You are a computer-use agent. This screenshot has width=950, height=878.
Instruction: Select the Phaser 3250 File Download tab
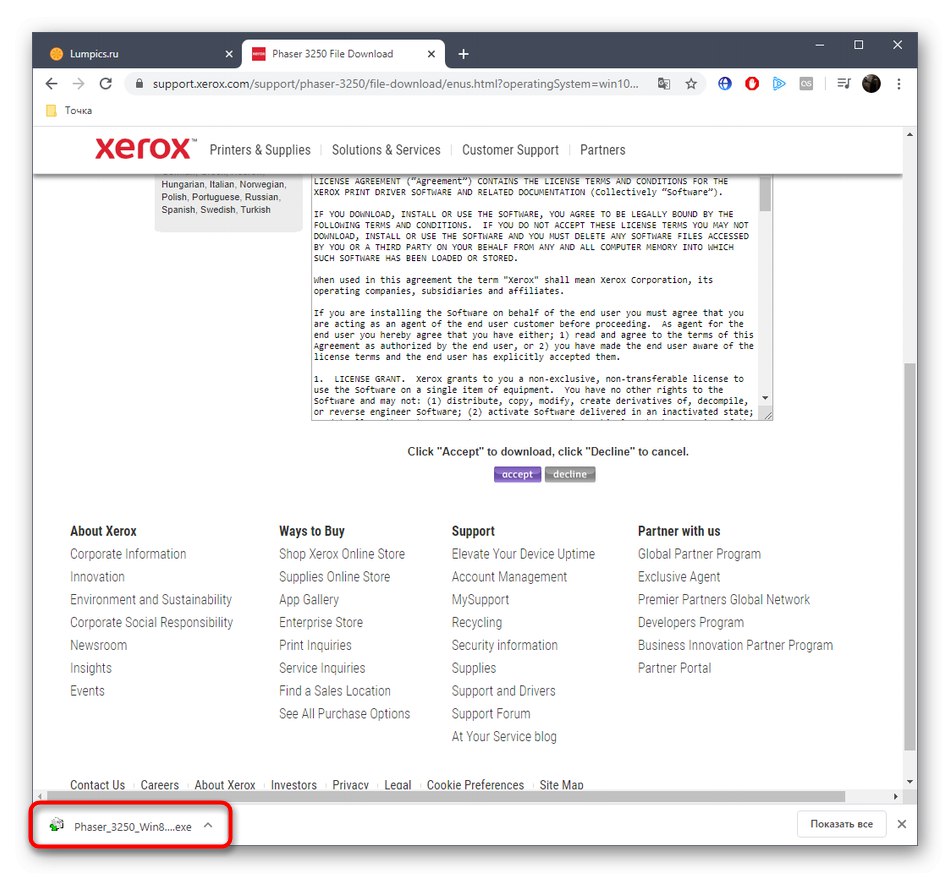(x=340, y=53)
